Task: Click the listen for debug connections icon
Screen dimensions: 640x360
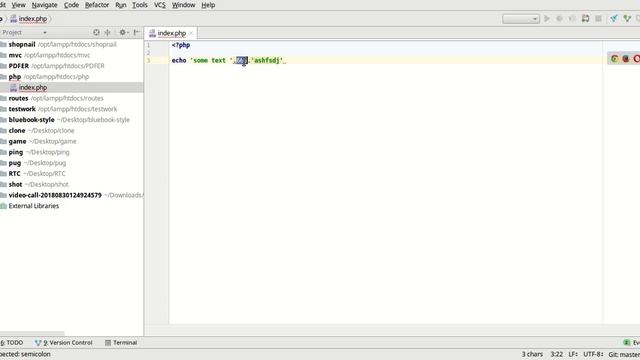Action: point(585,18)
